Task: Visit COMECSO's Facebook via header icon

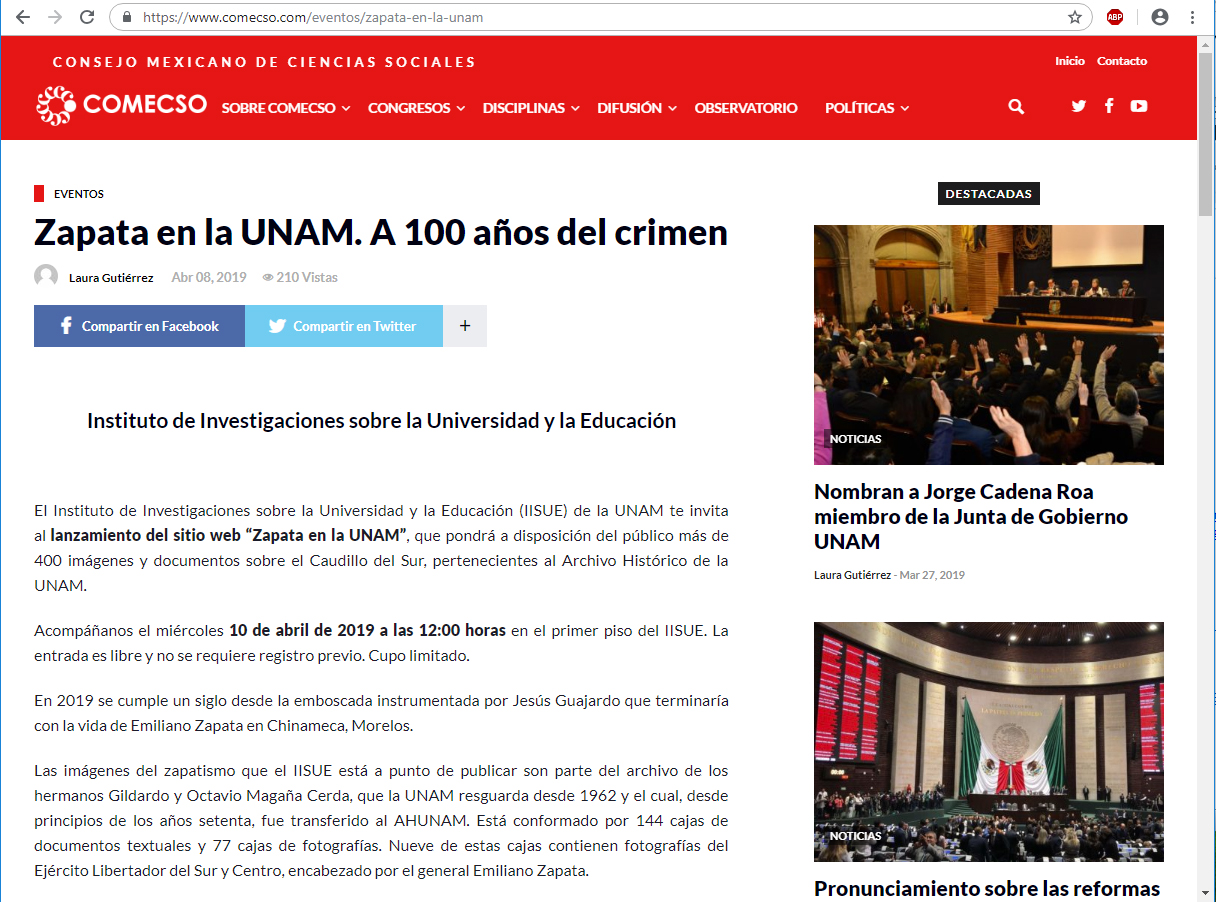Action: pyautogui.click(x=1109, y=106)
